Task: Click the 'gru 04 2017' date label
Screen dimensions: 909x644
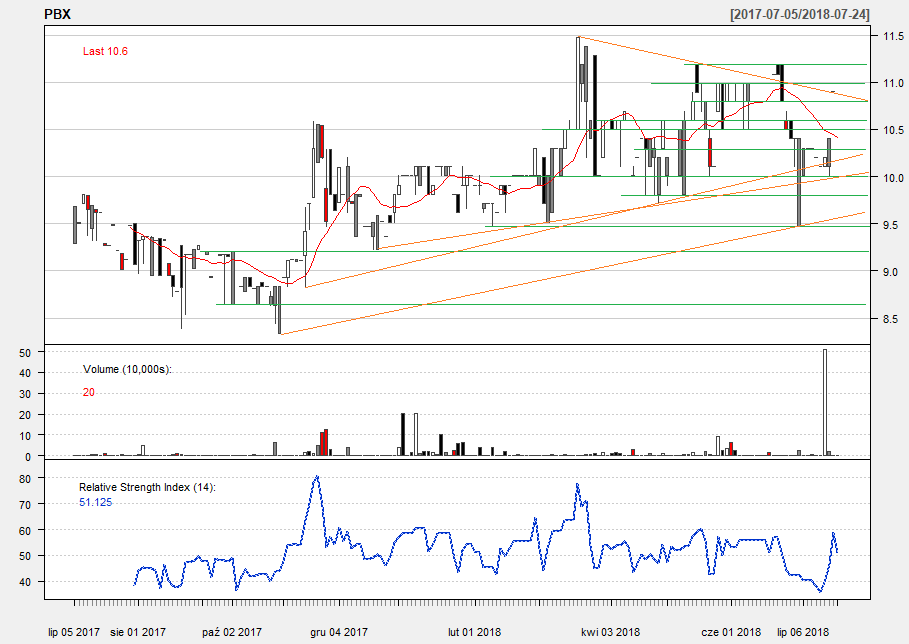Action: point(339,632)
